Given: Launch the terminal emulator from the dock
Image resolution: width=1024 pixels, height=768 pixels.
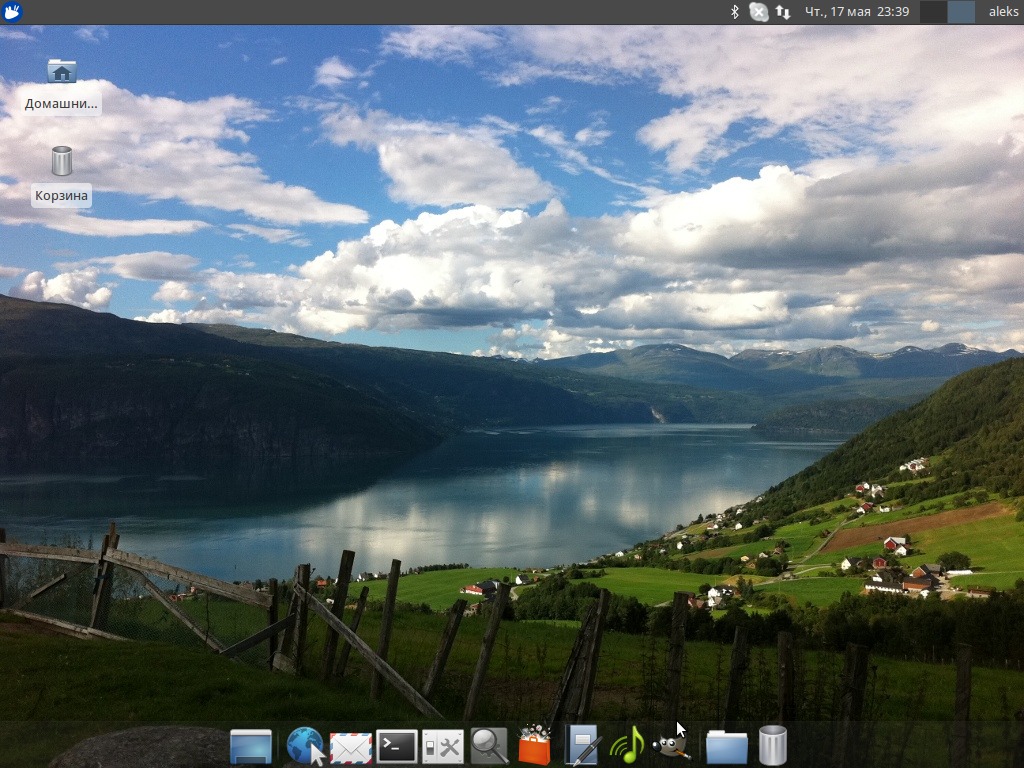Looking at the screenshot, I should tap(397, 746).
